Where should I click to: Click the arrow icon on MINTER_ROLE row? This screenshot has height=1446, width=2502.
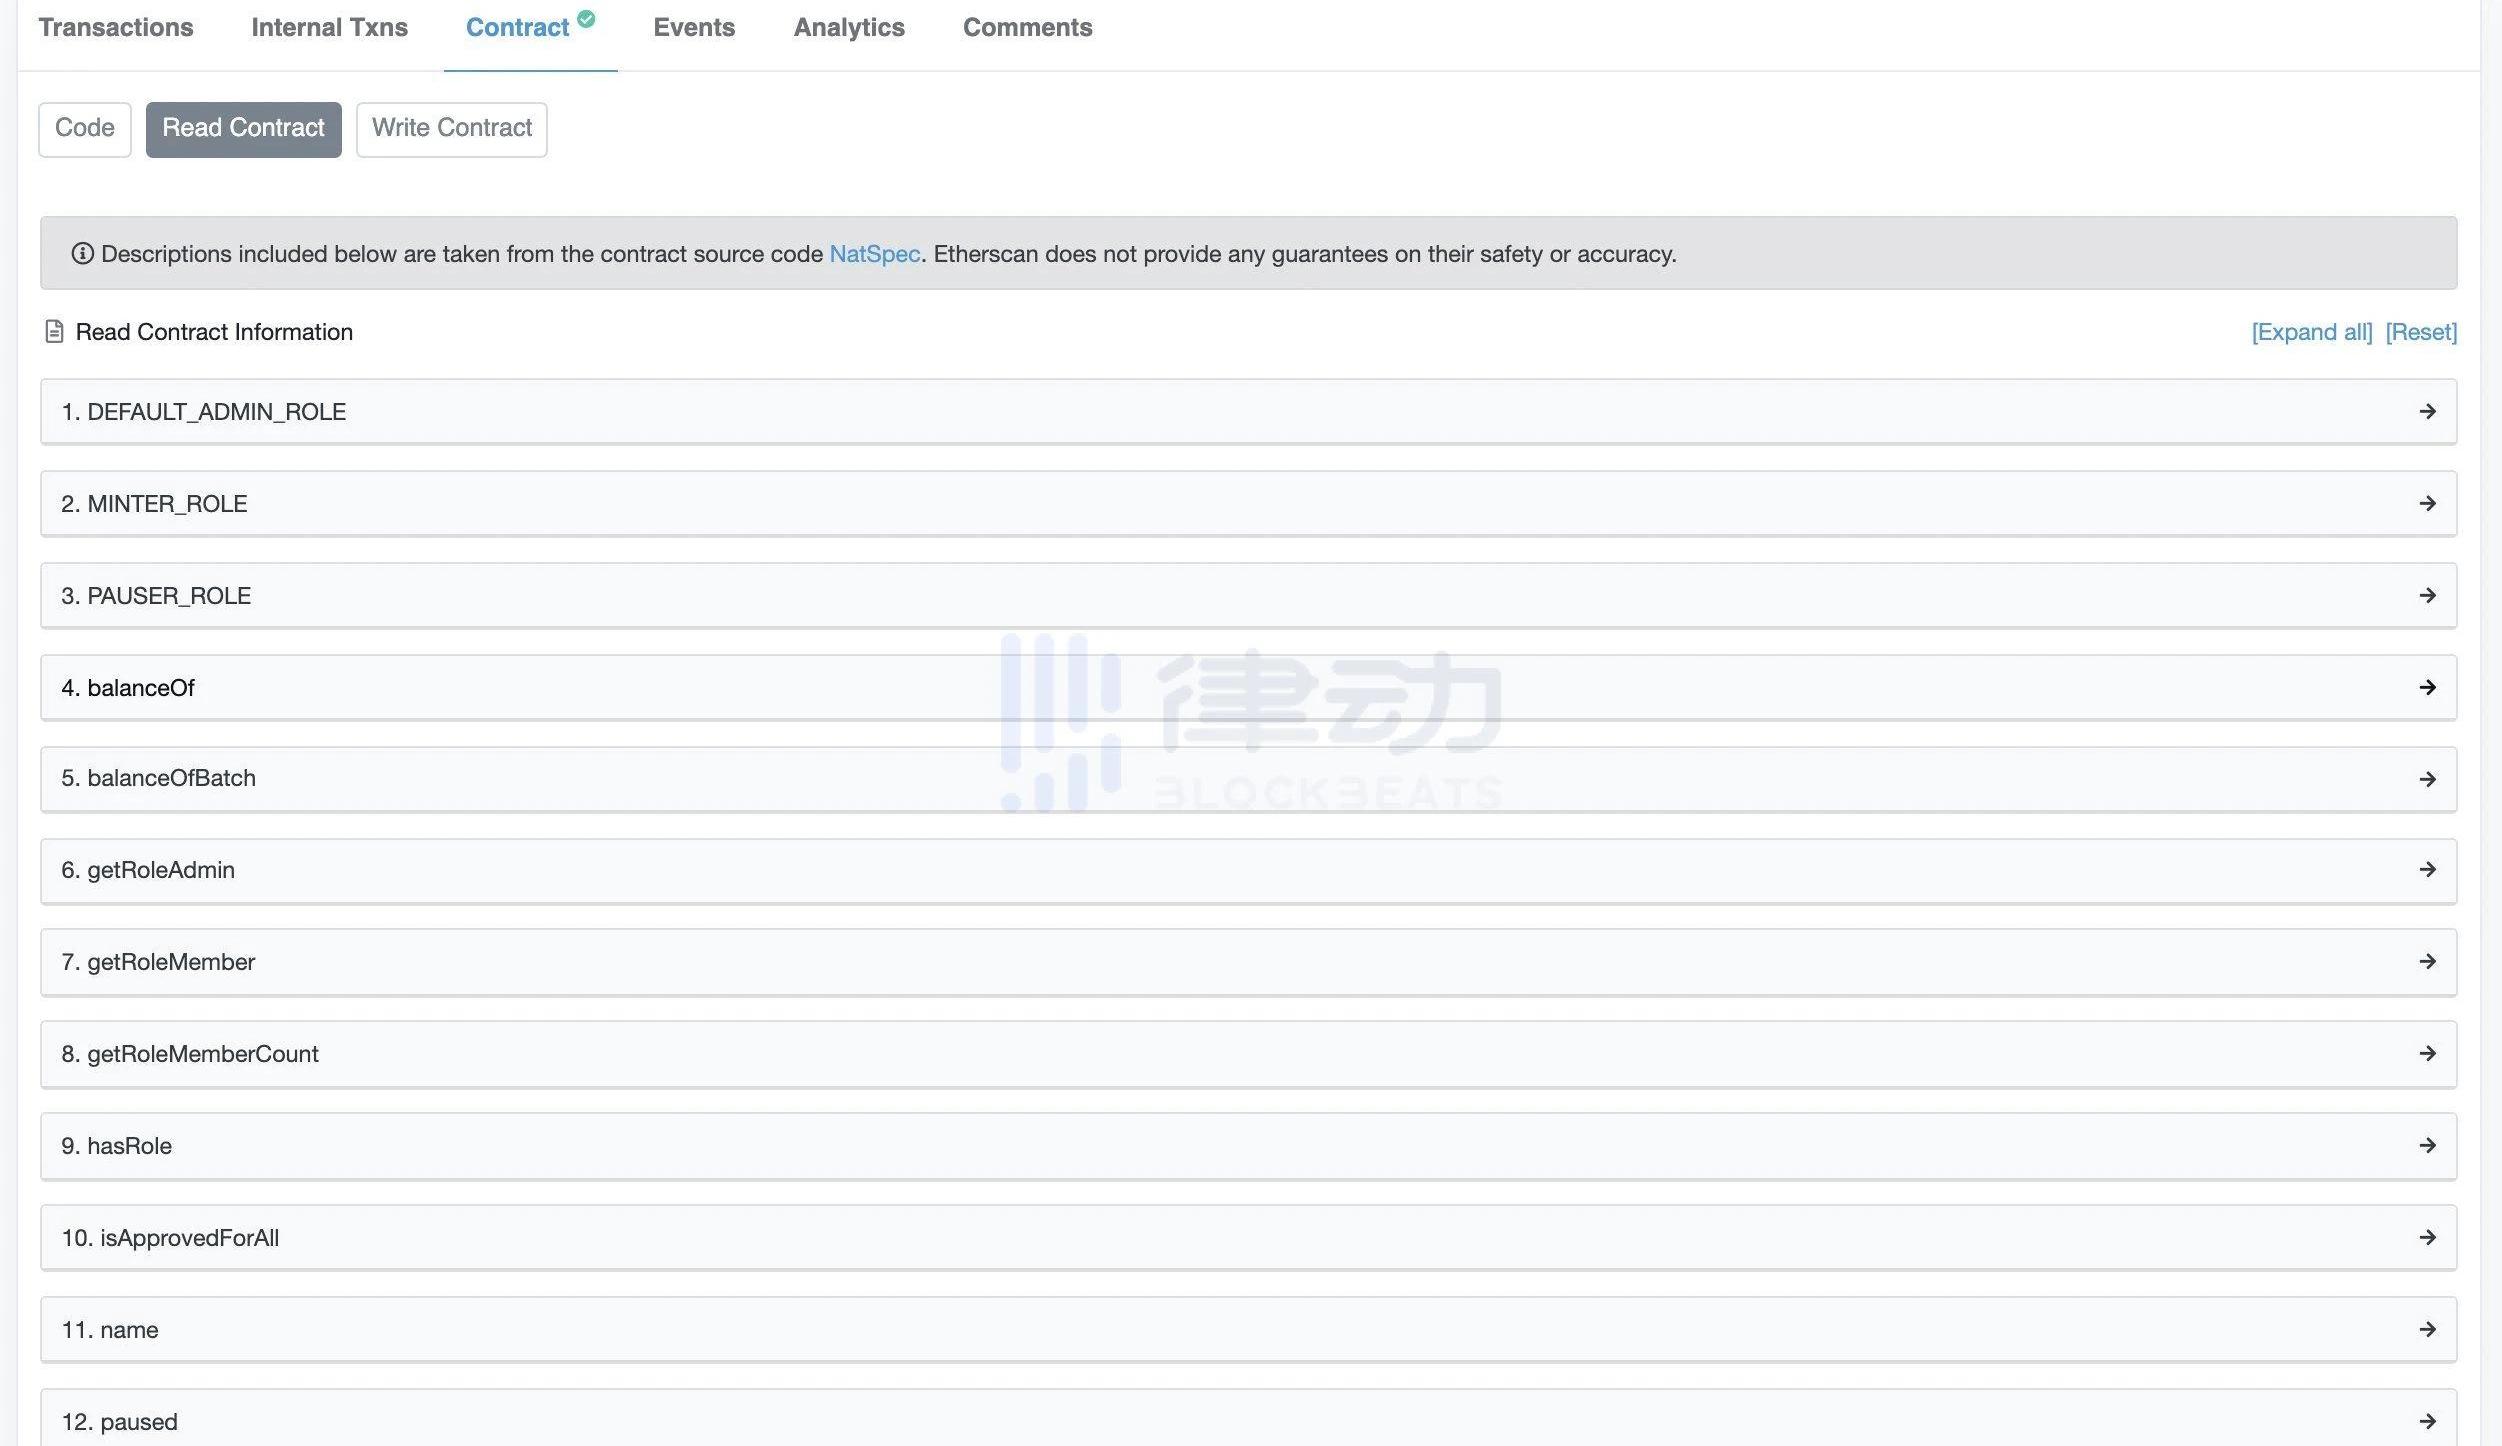point(2427,503)
